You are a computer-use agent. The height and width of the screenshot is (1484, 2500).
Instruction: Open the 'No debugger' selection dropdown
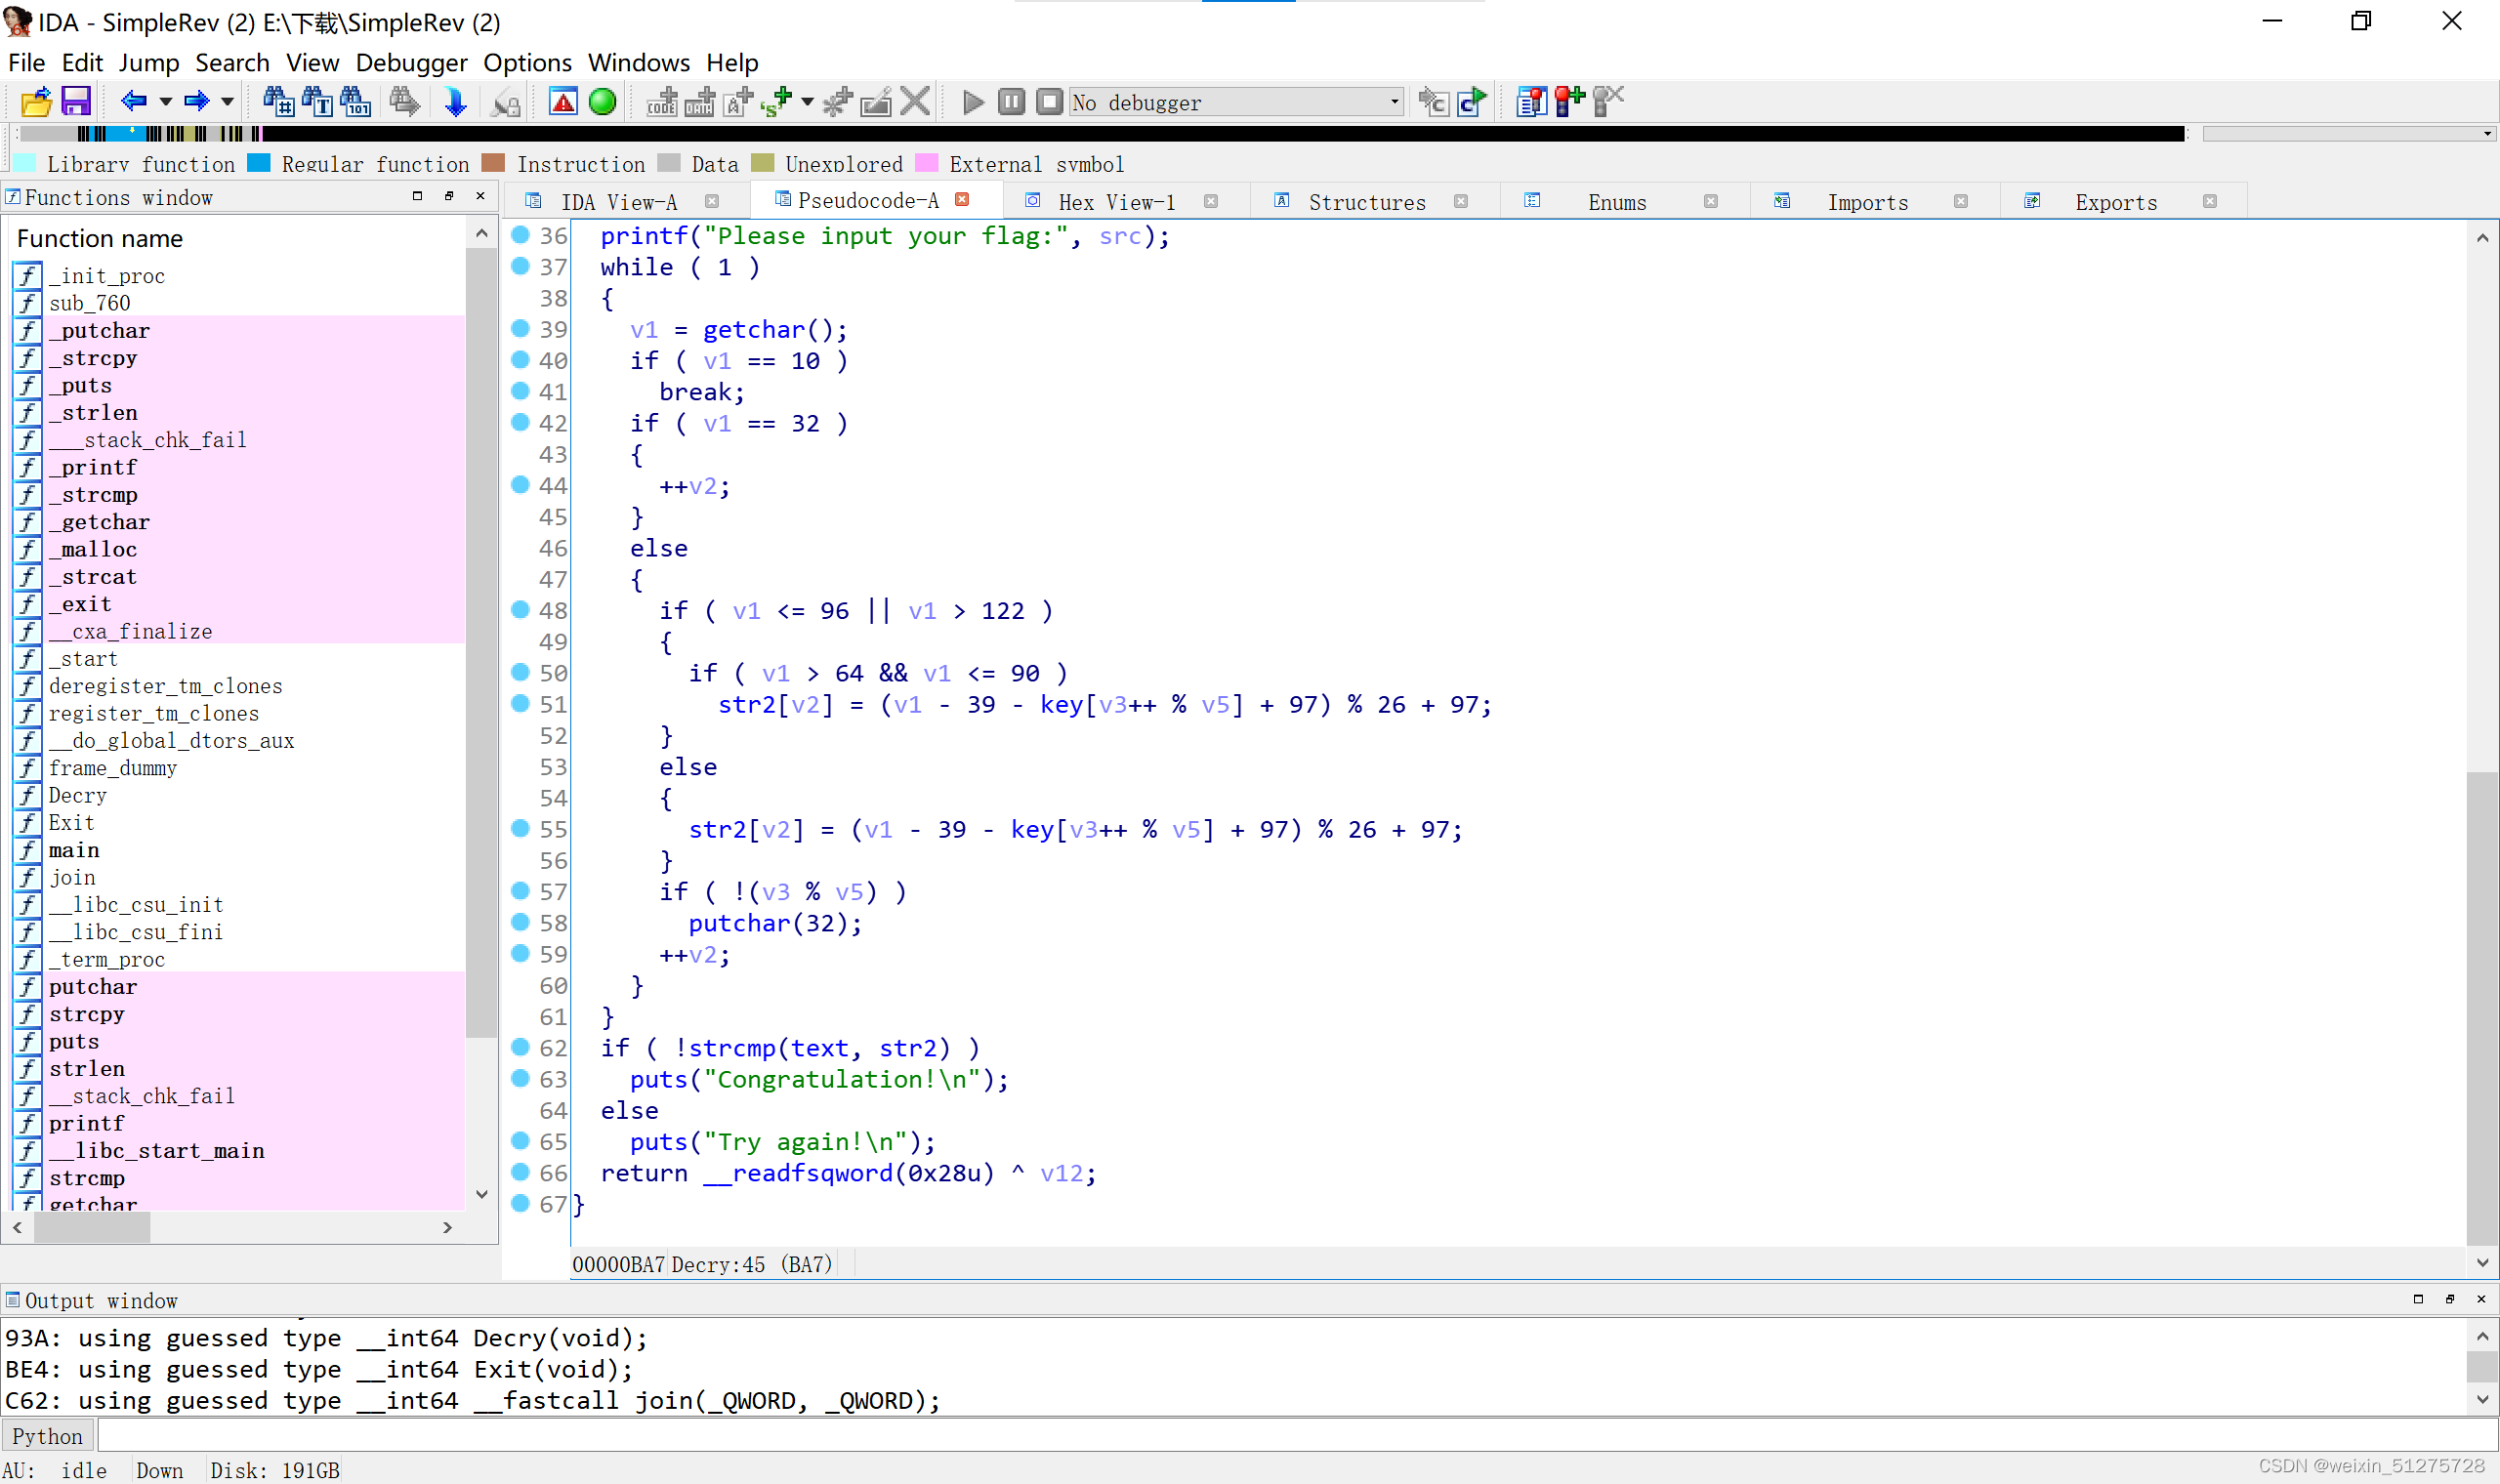1236,102
